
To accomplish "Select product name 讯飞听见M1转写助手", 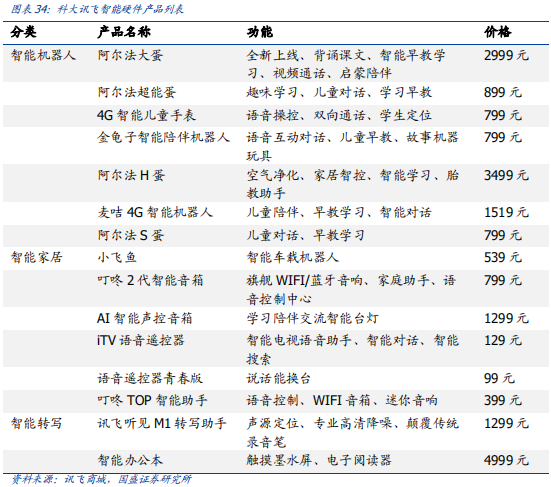I will point(162,423).
